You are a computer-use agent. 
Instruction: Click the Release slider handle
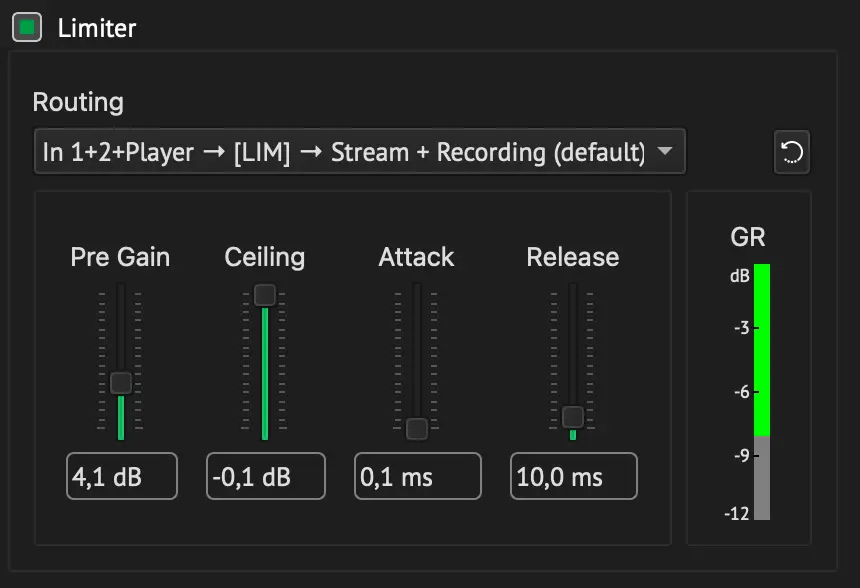[x=573, y=417]
